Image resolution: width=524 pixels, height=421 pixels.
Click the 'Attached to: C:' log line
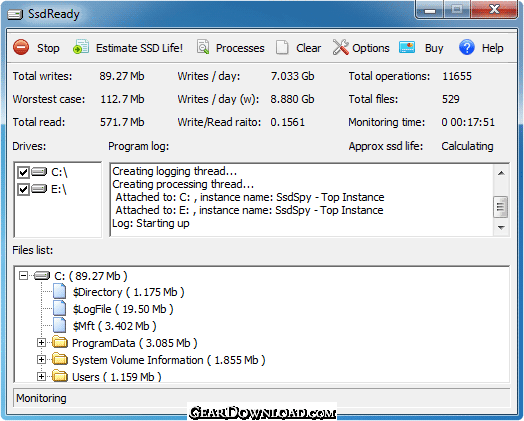click(250, 197)
